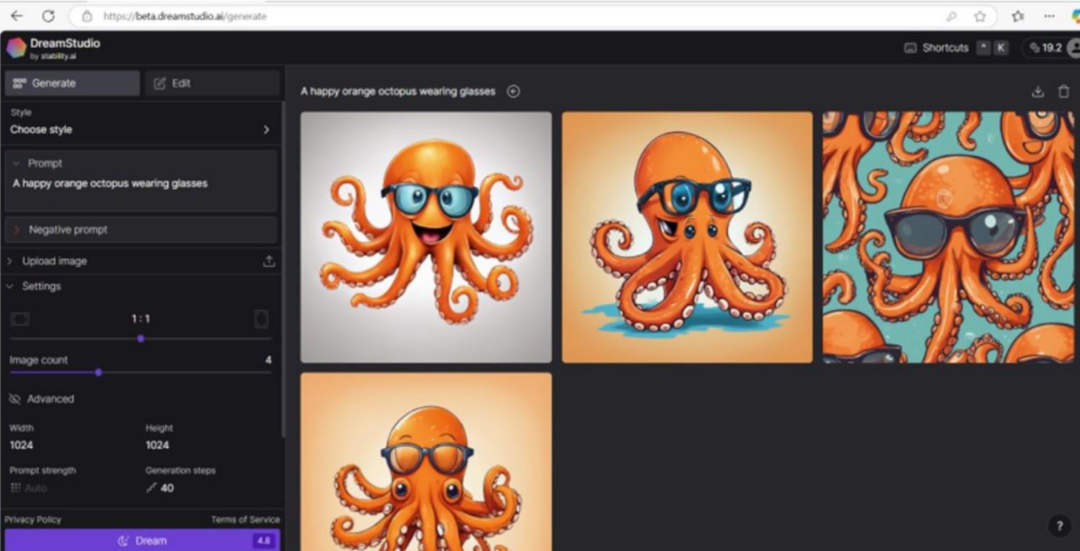Open the Choose style selector
Screen dimensions: 1080x551
pyautogui.click(x=140, y=129)
